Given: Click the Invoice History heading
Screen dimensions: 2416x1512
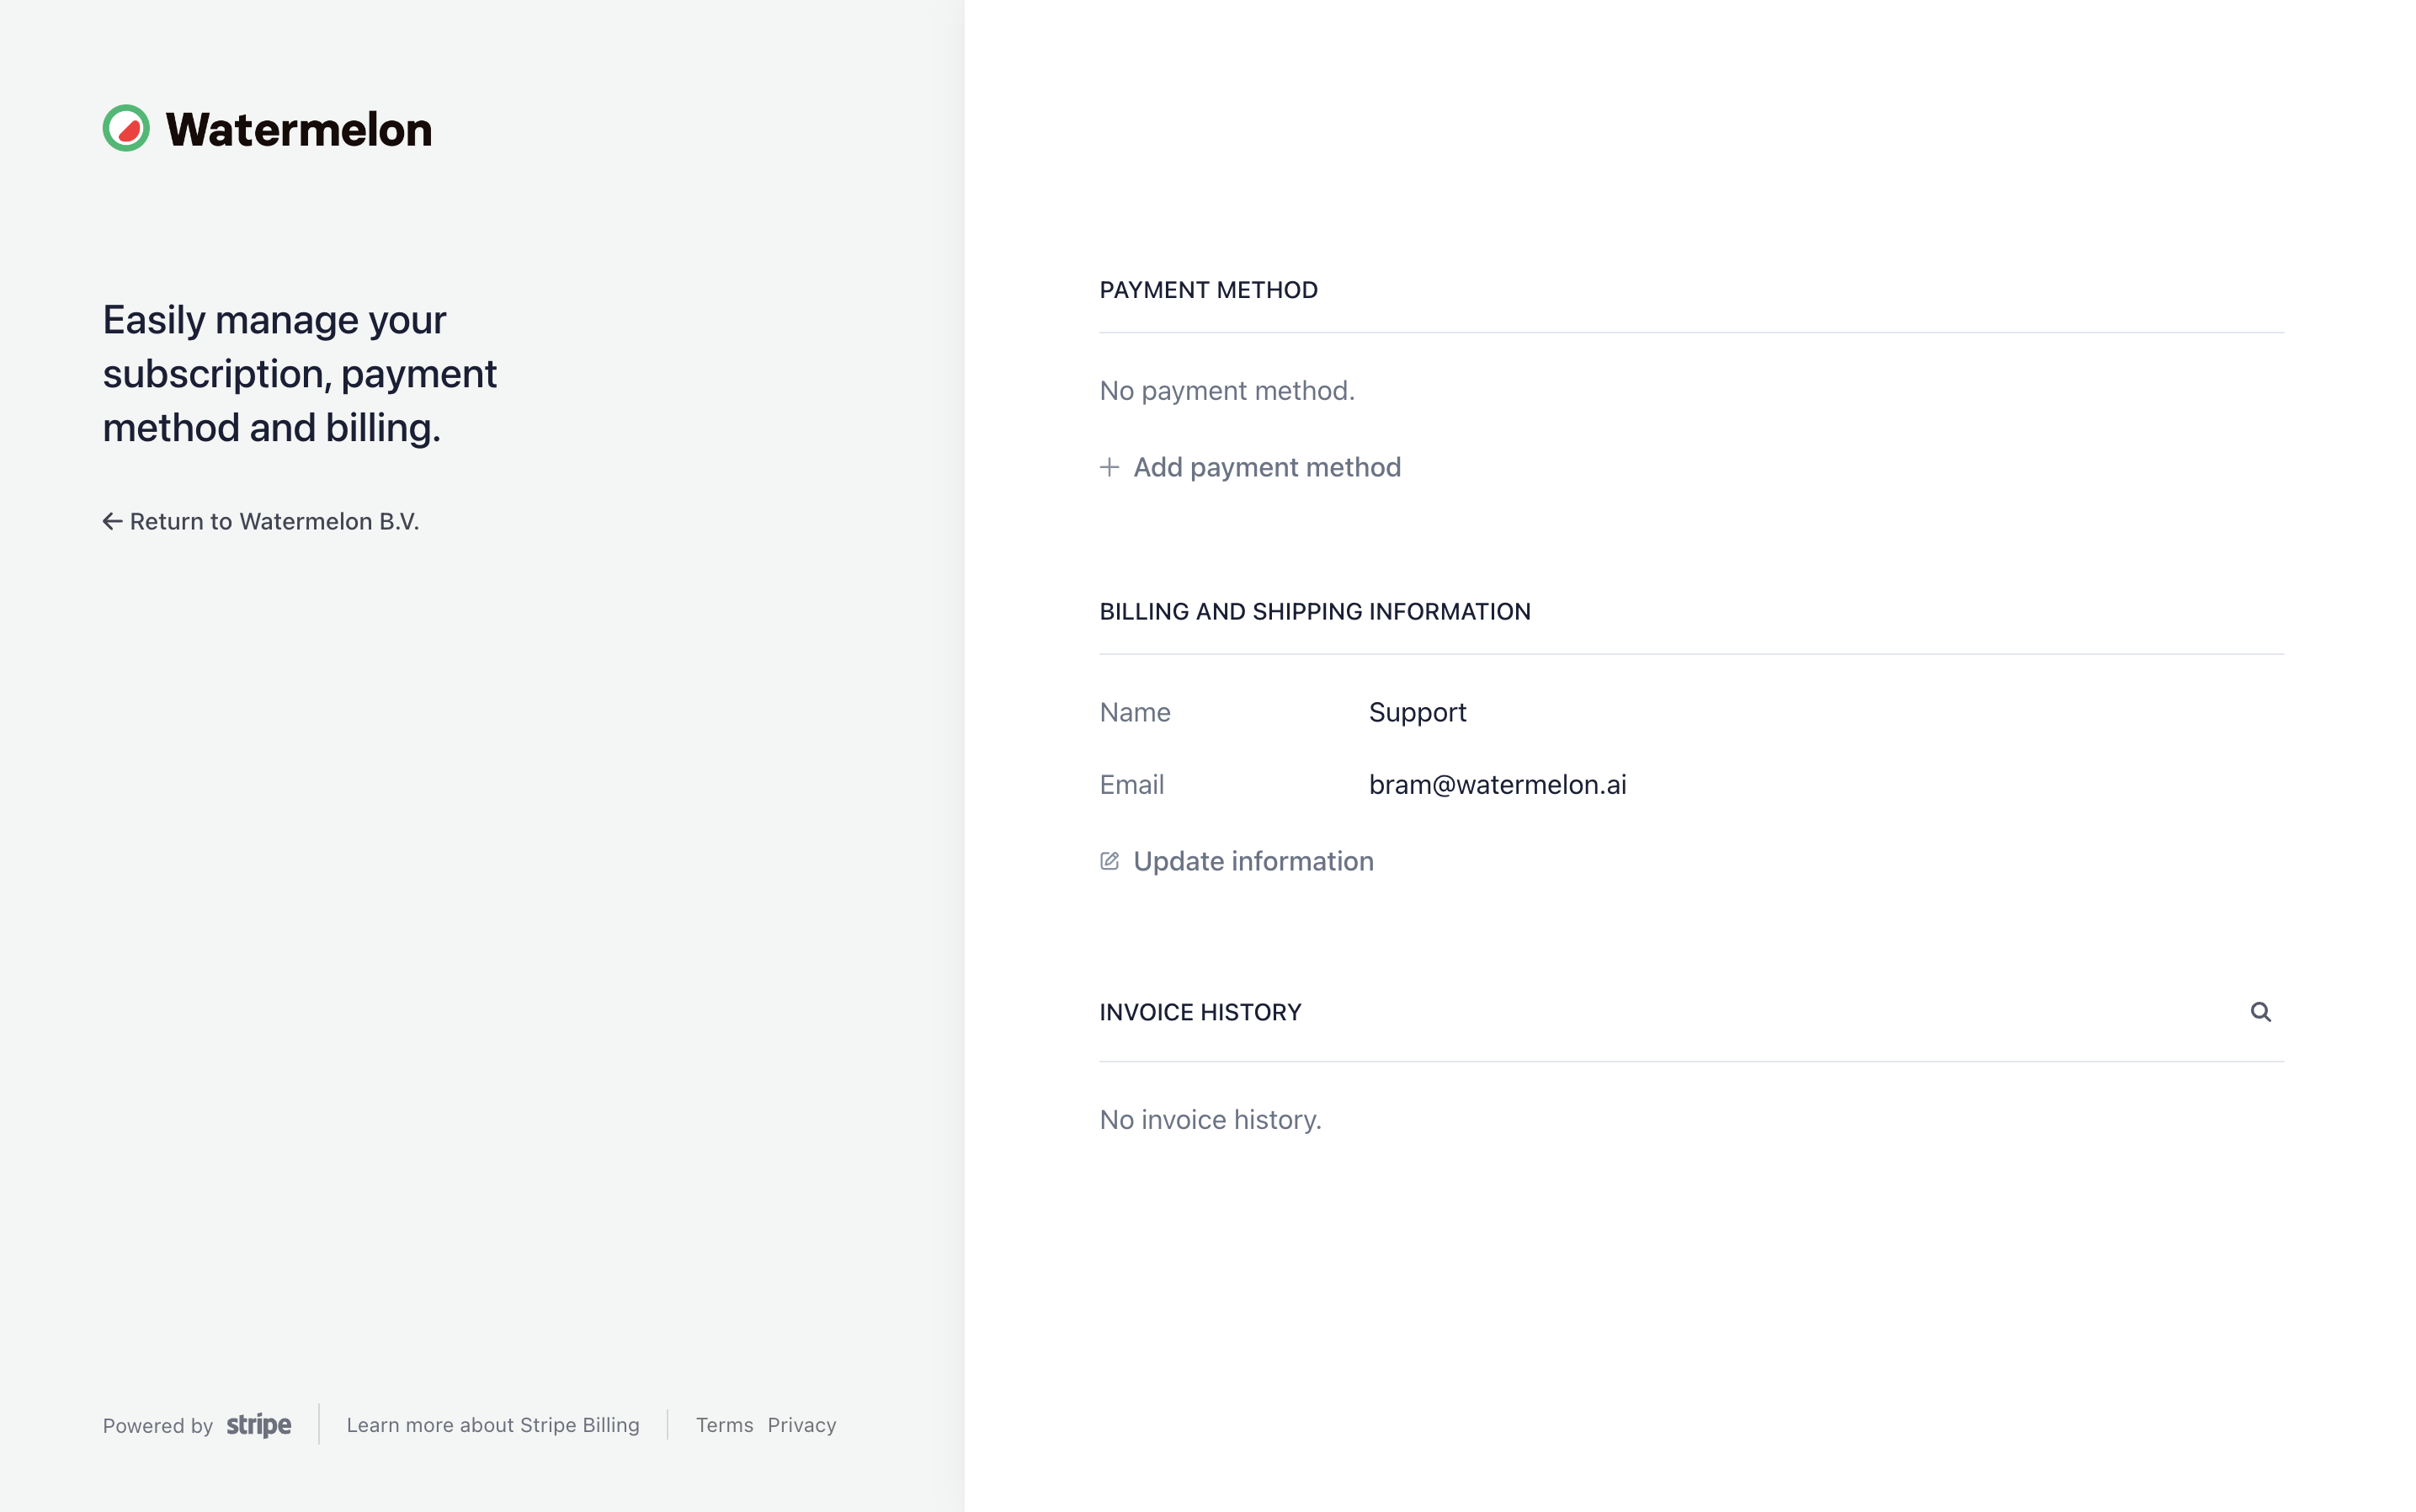Looking at the screenshot, I should click(x=1200, y=1012).
